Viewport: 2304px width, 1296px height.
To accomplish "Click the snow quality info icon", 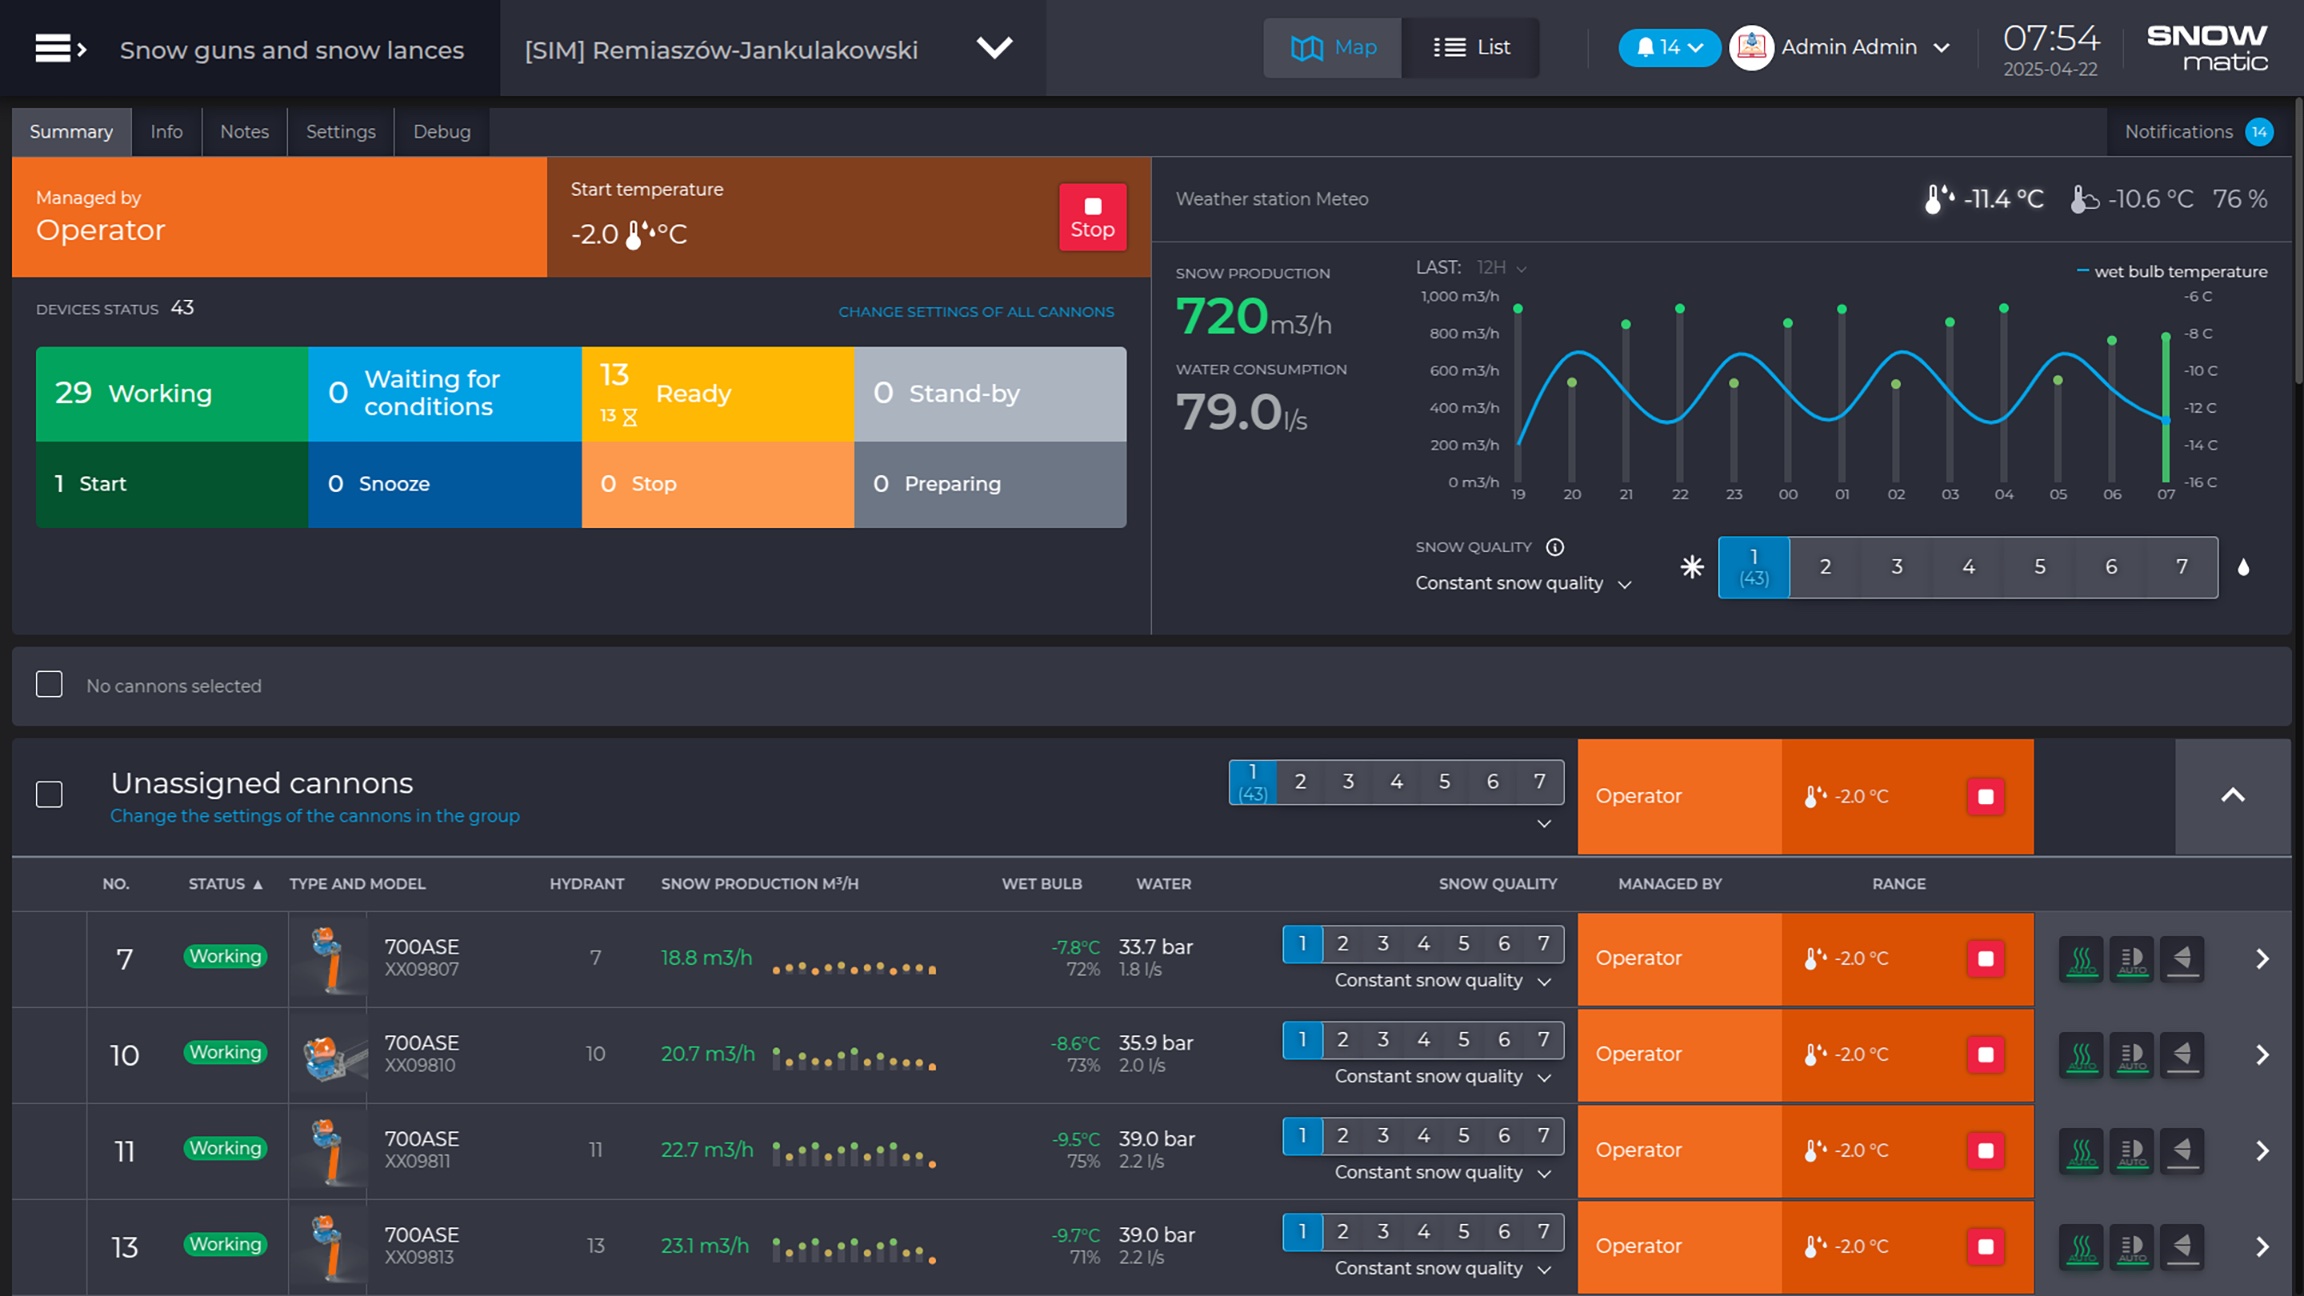I will pyautogui.click(x=1555, y=547).
